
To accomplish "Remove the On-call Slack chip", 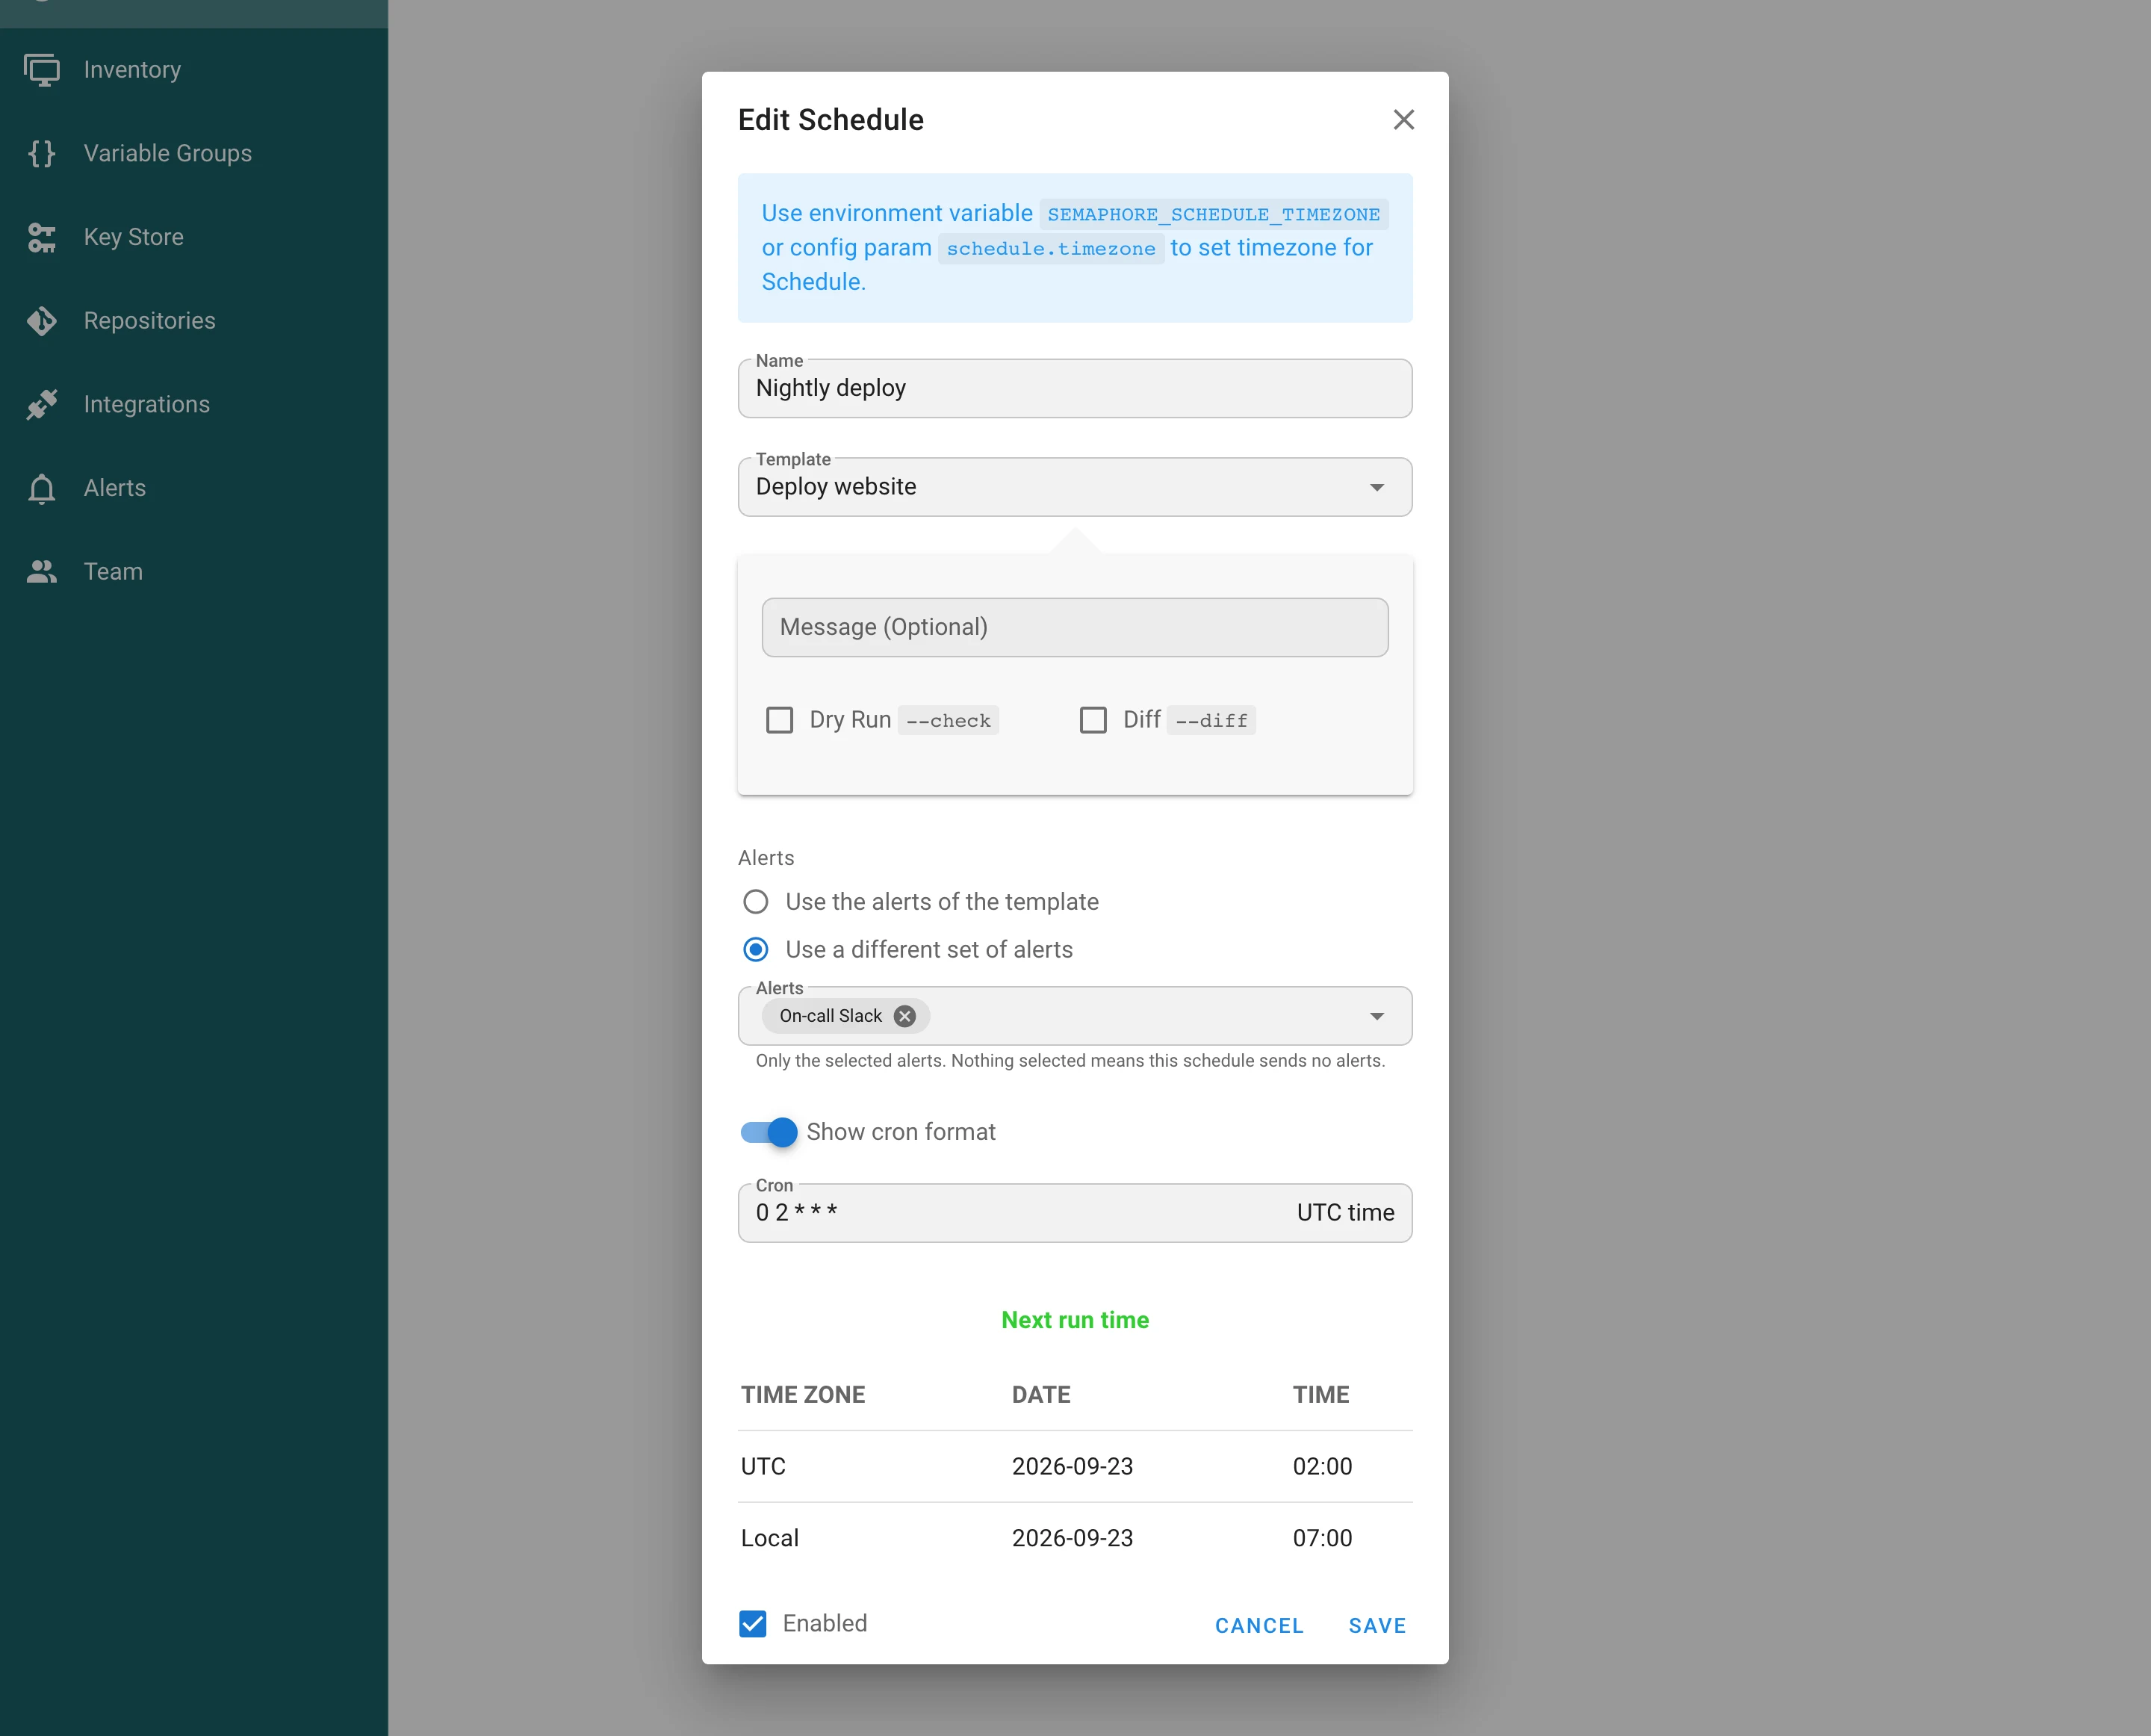I will [904, 1016].
